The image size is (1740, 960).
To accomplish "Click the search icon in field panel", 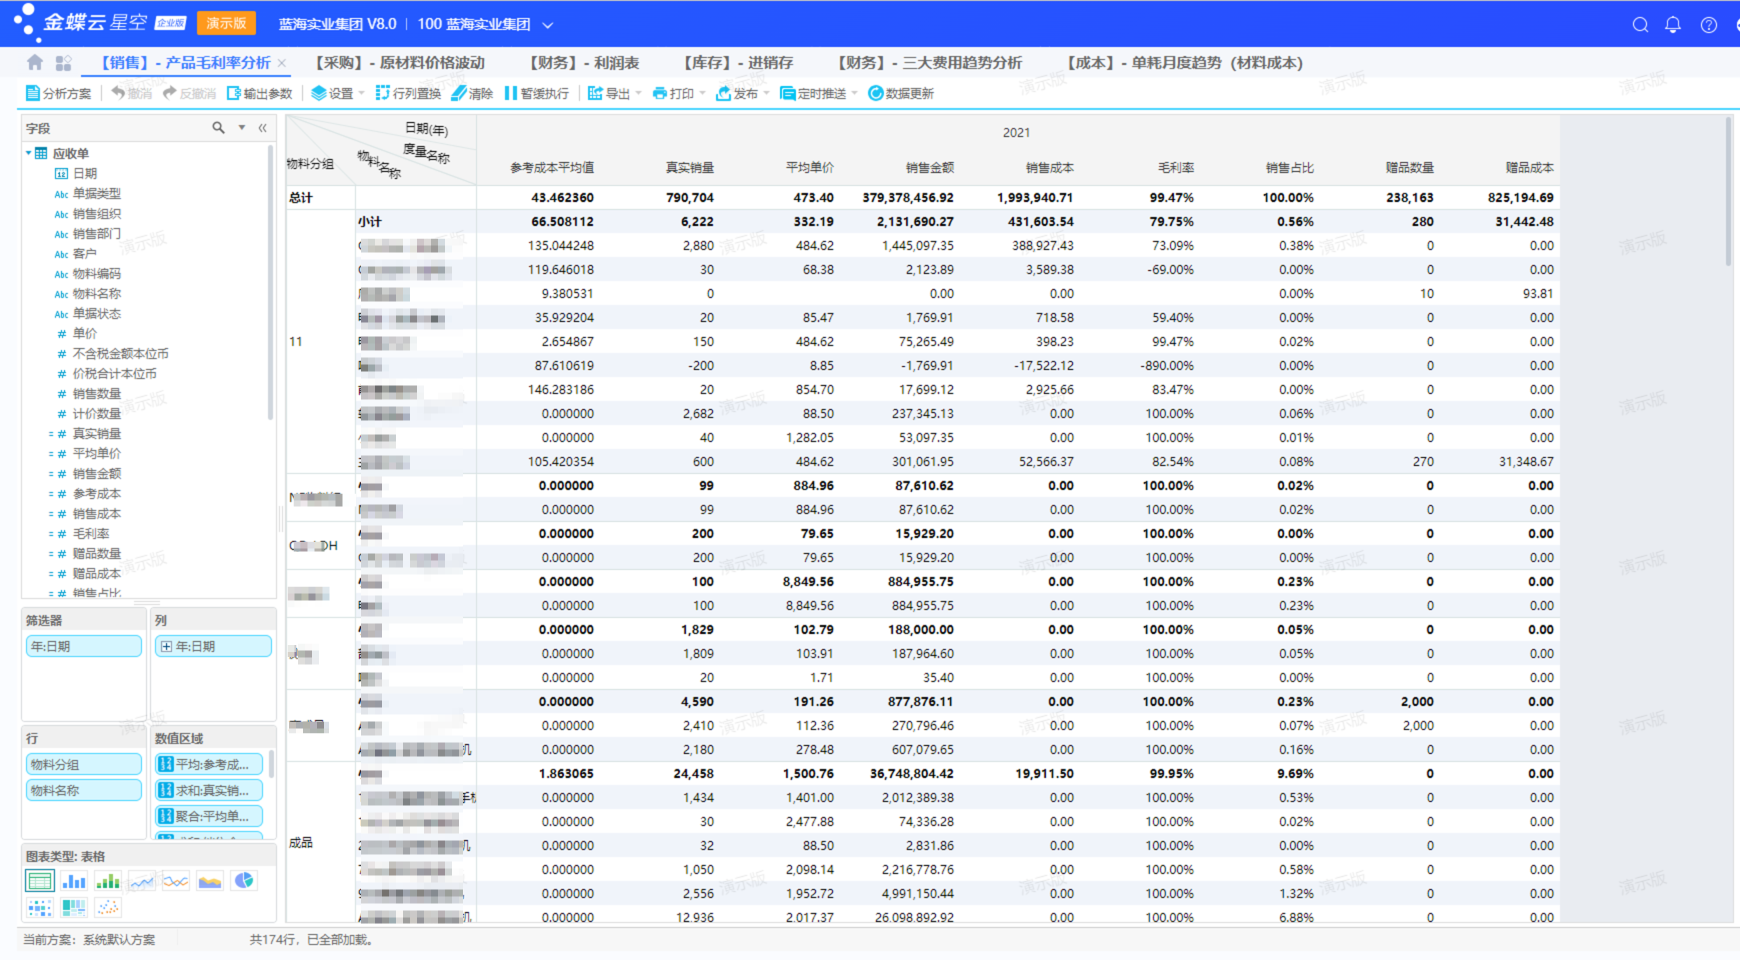I will (218, 128).
